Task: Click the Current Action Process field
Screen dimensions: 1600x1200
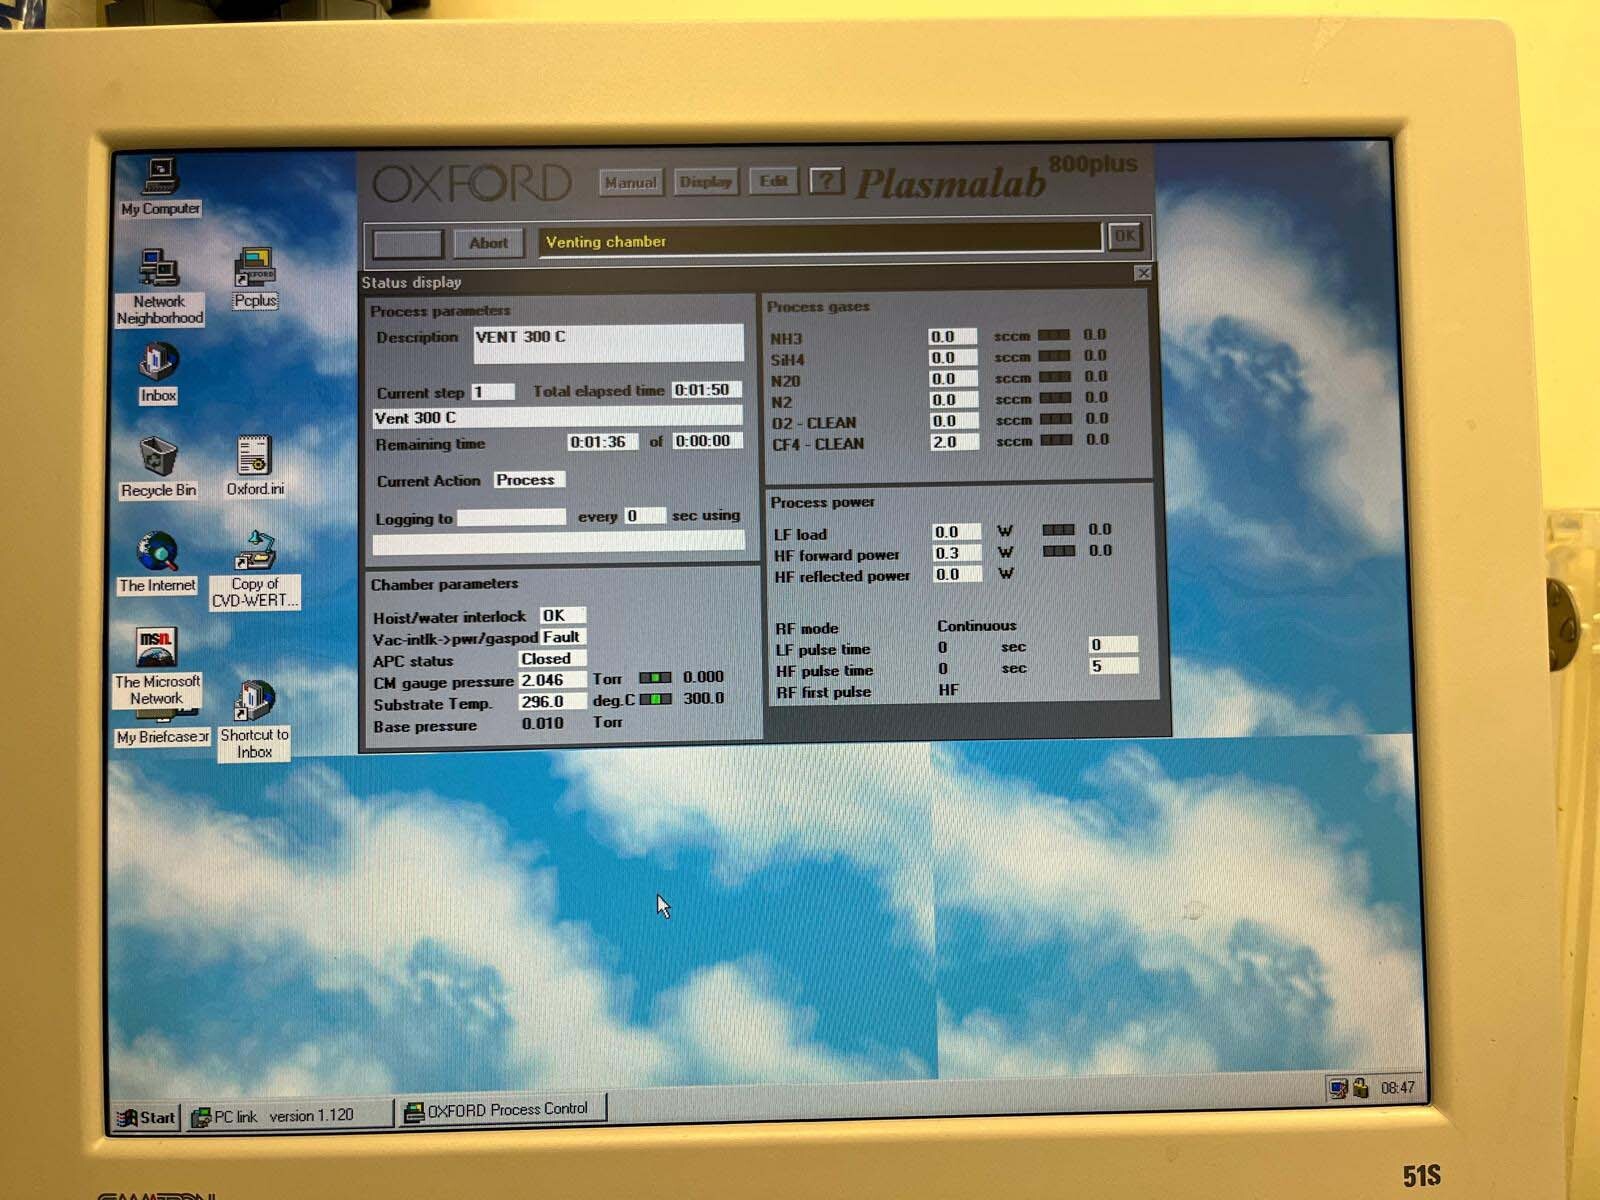Action: click(x=529, y=480)
